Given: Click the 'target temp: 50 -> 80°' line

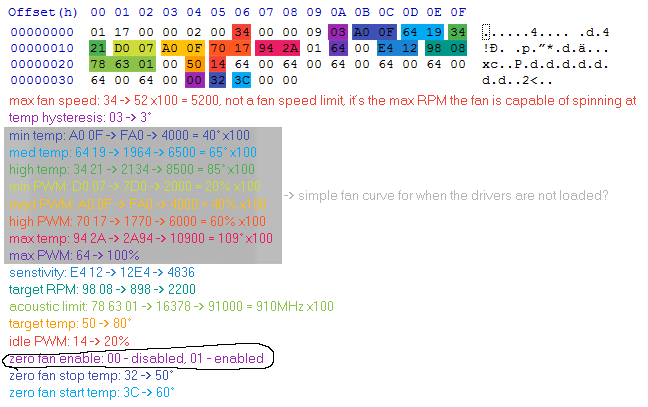Looking at the screenshot, I should coord(70,324).
